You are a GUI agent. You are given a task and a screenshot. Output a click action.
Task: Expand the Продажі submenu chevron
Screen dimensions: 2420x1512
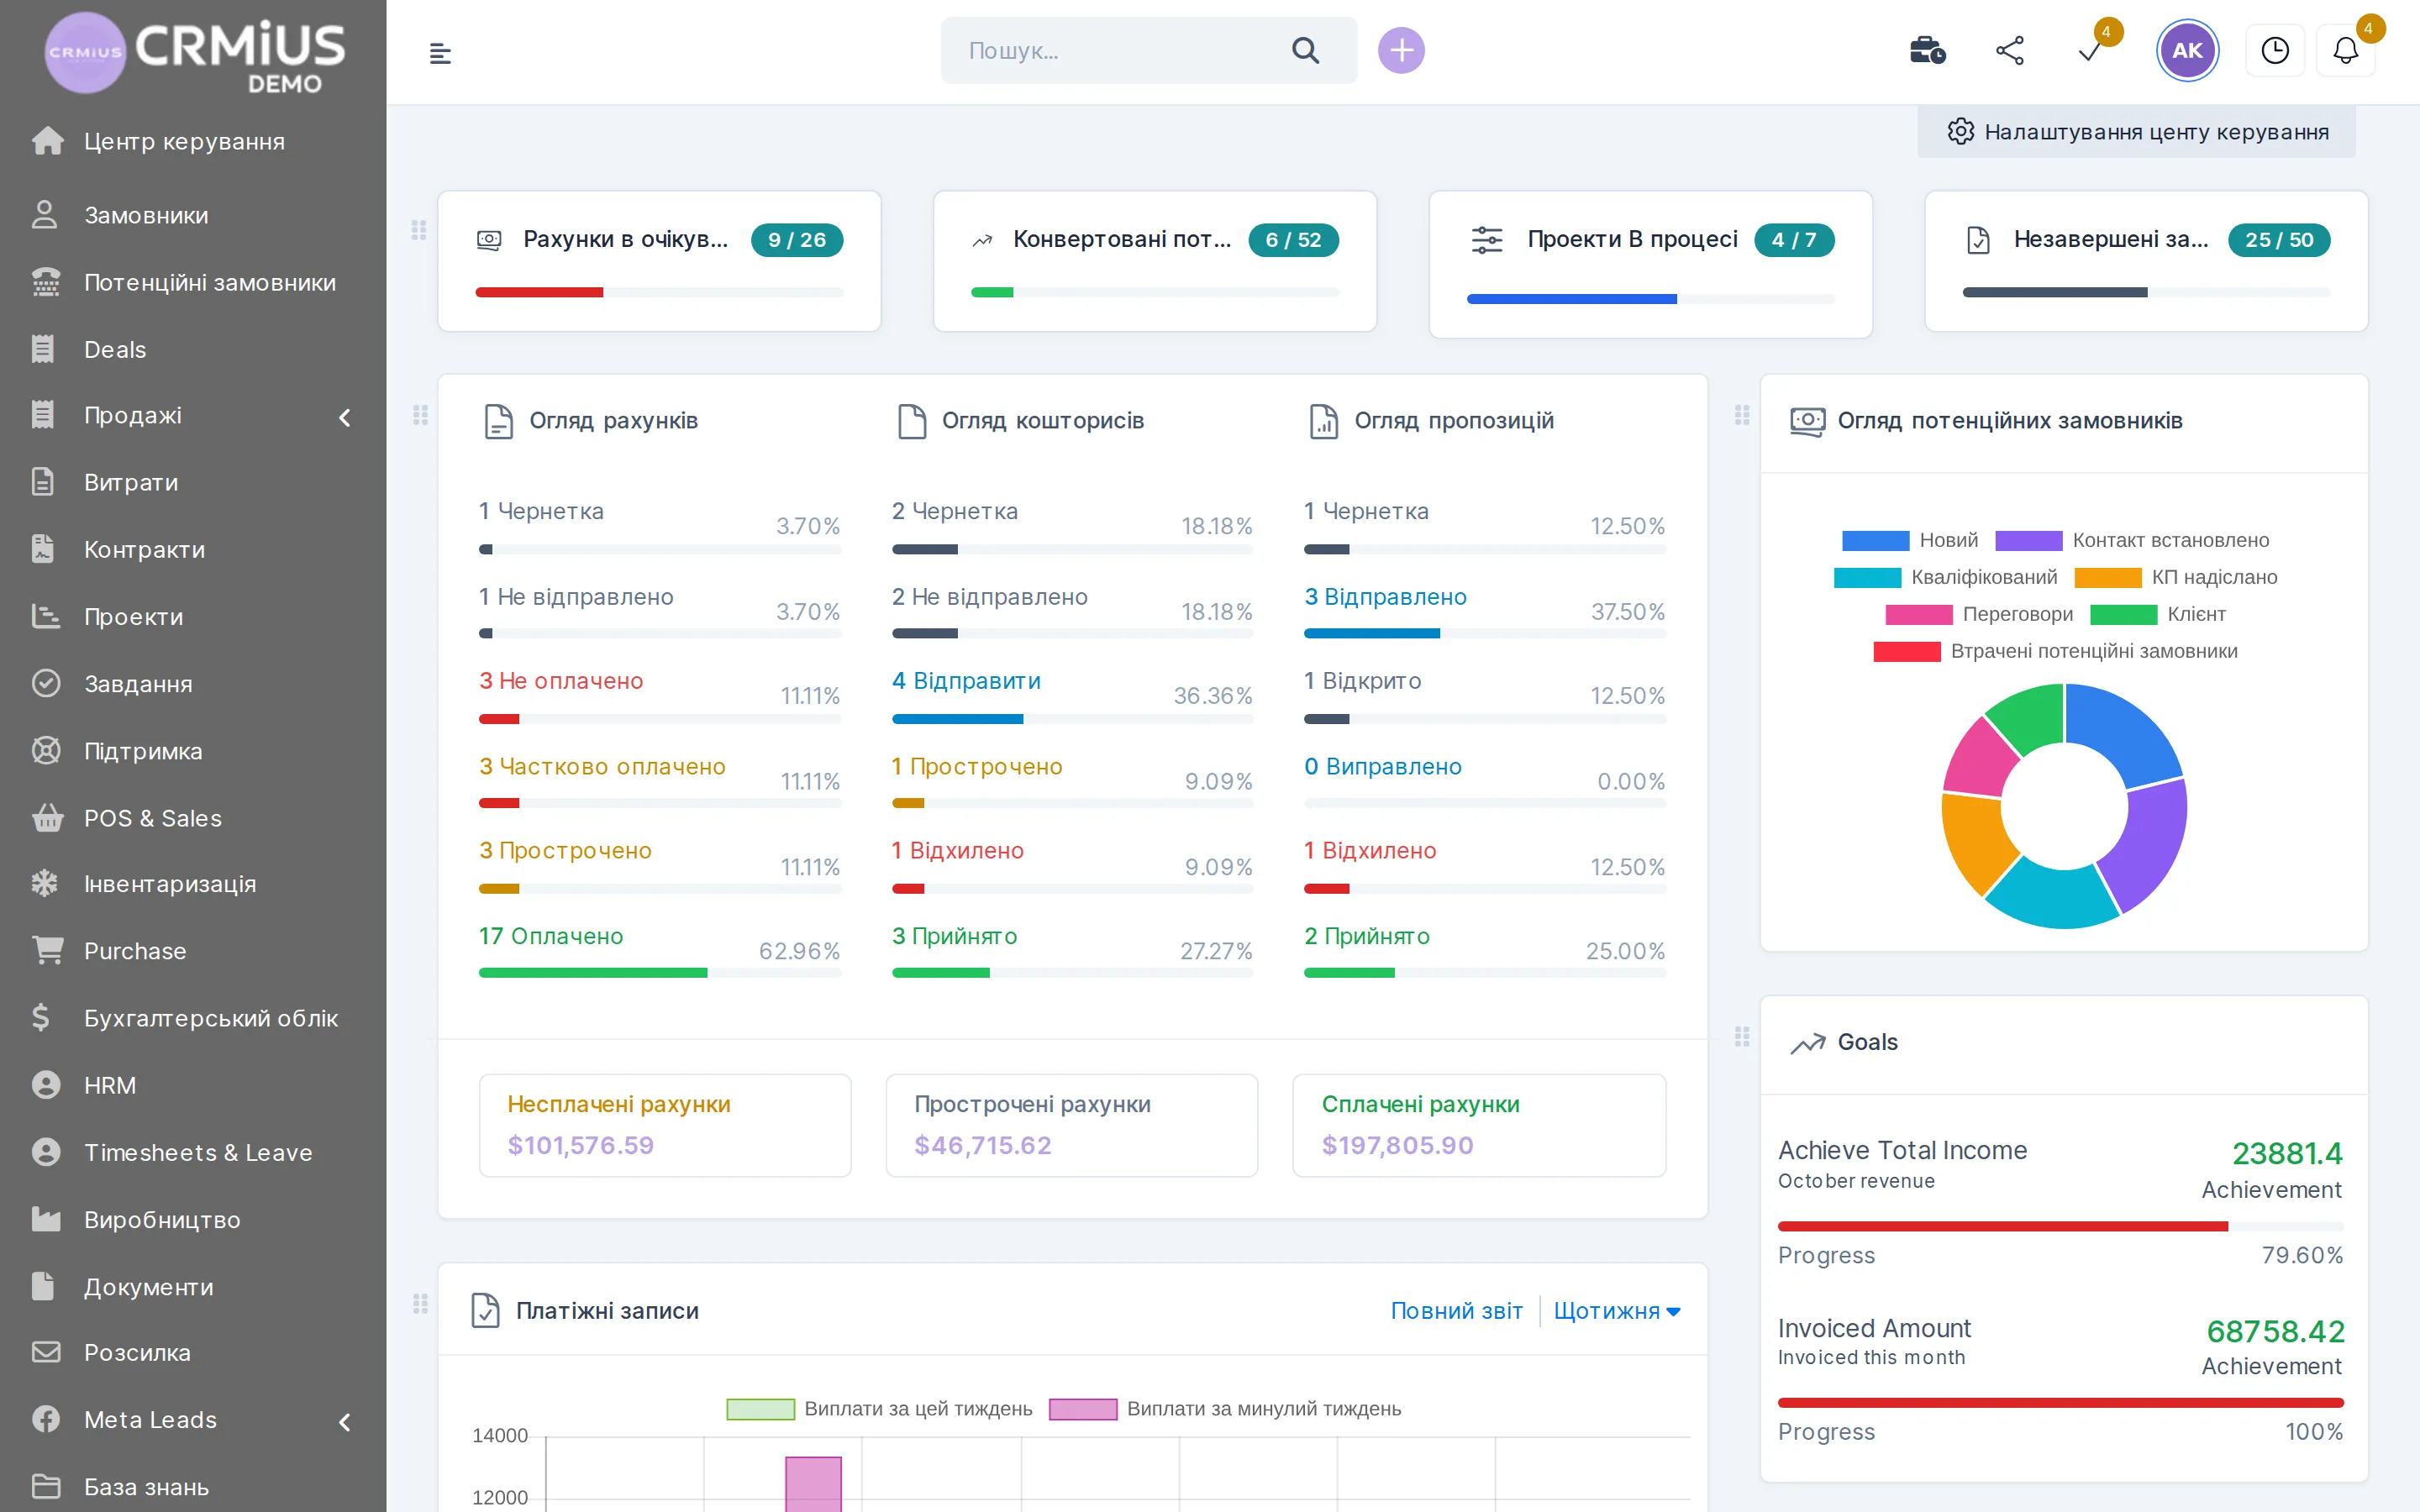[x=345, y=417]
